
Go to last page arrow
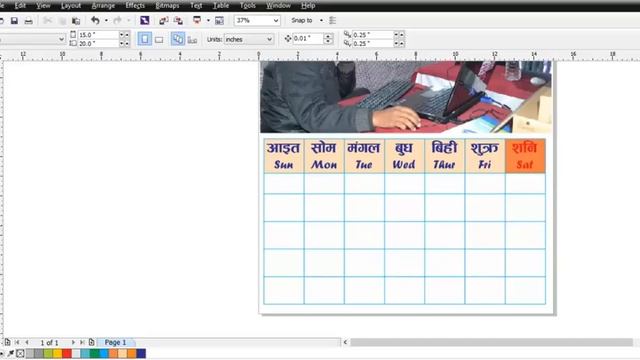pyautogui.click(x=82, y=342)
